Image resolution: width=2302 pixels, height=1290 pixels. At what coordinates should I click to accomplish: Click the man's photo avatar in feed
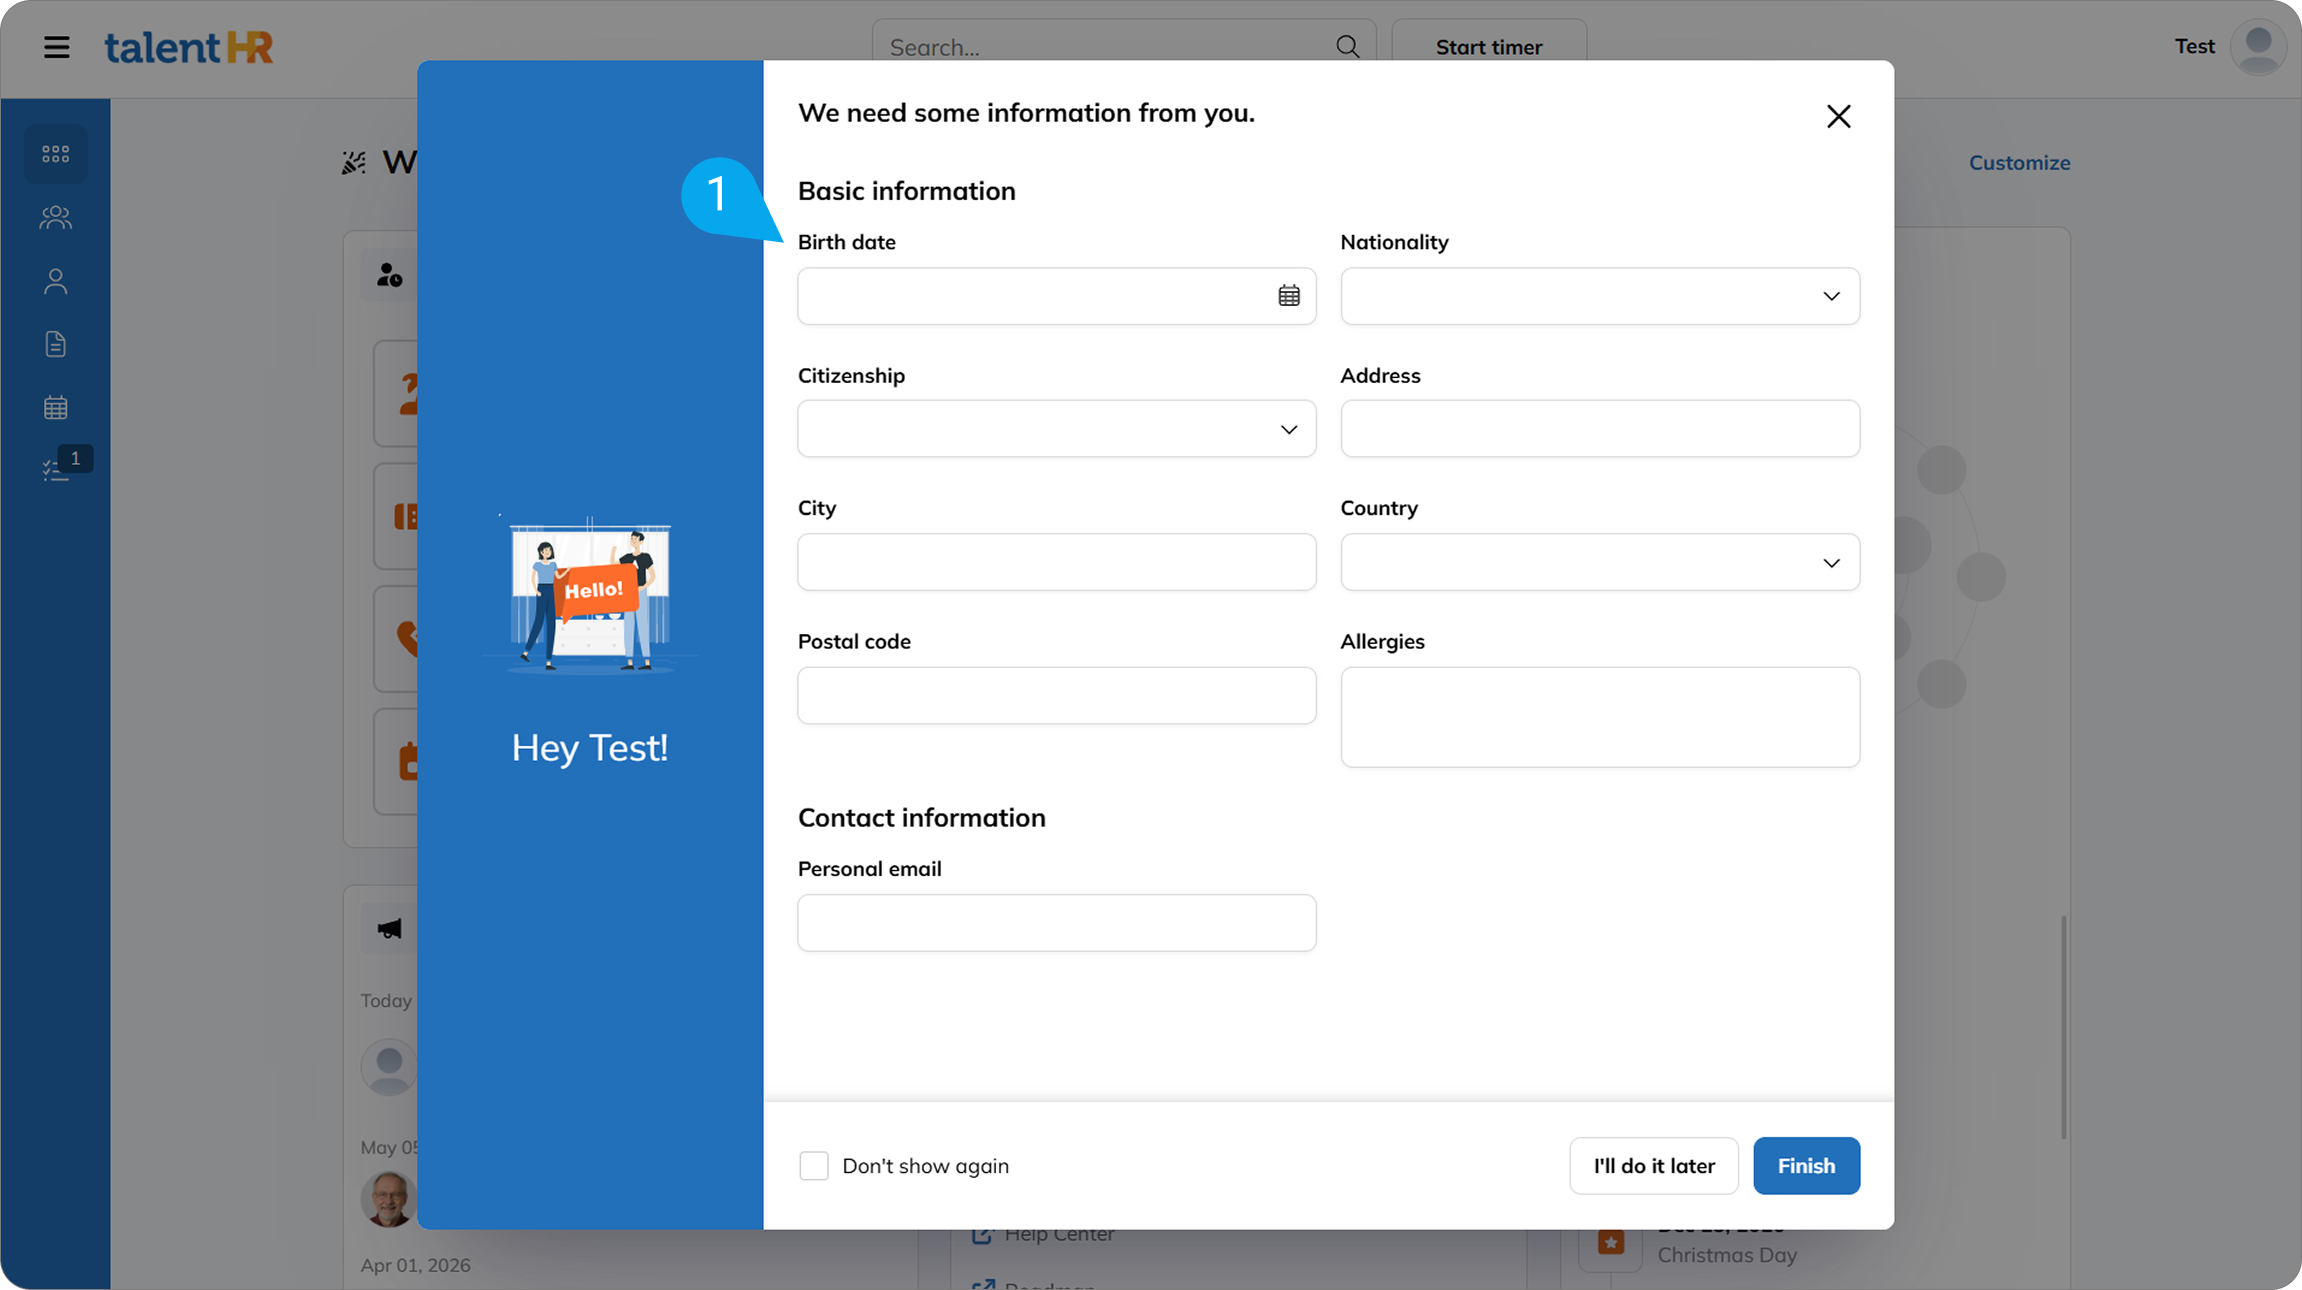(x=389, y=1198)
